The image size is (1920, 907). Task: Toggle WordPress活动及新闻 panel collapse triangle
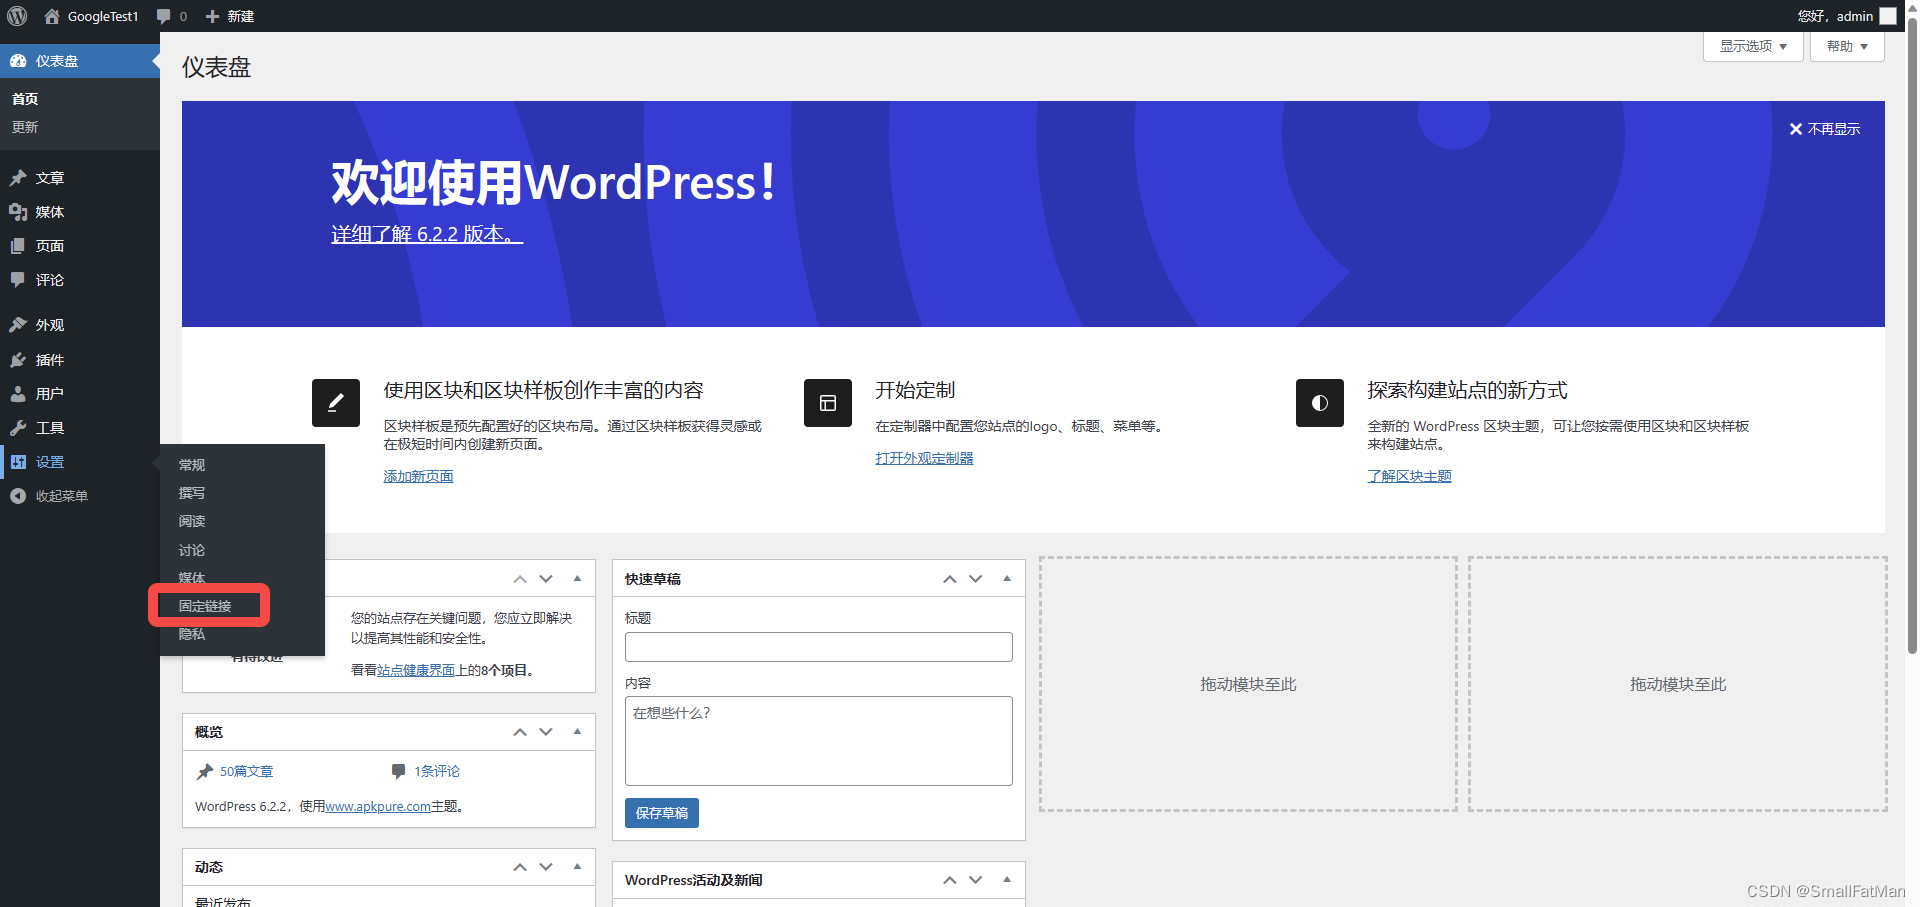pyautogui.click(x=1007, y=879)
